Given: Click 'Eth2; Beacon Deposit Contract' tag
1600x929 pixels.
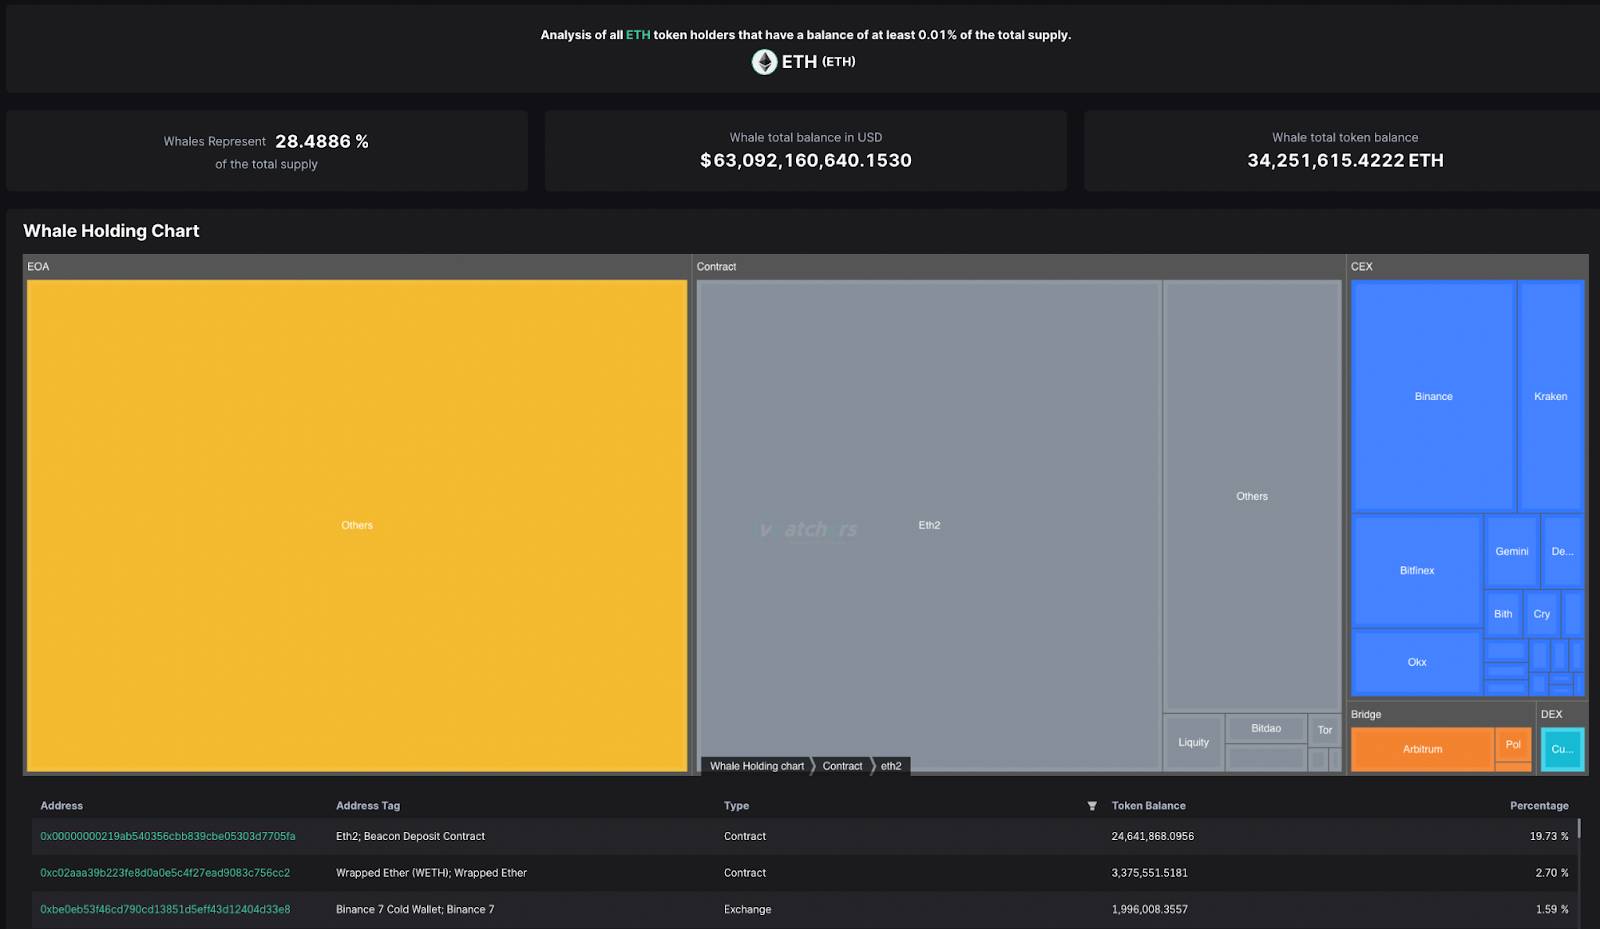Looking at the screenshot, I should [410, 836].
